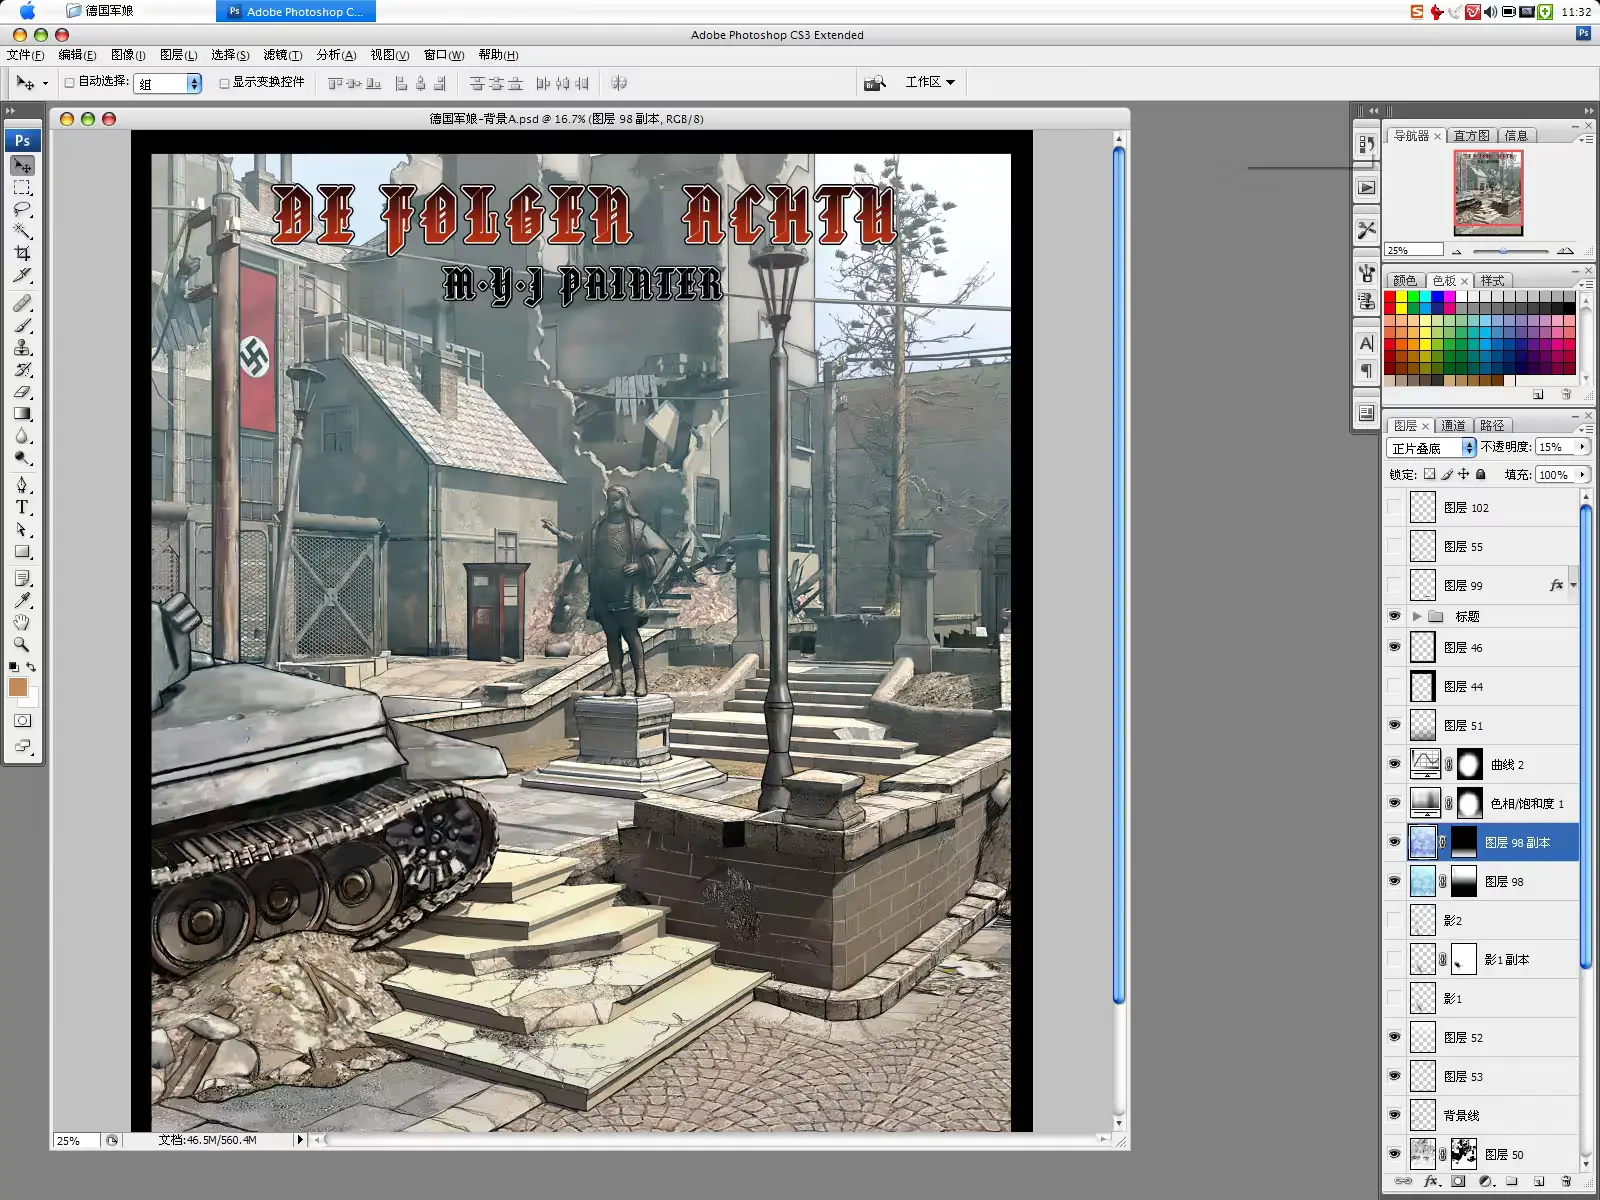Add layer mask using Layers panel bottom icon
Screen dimensions: 1600x1200
tap(1458, 1181)
